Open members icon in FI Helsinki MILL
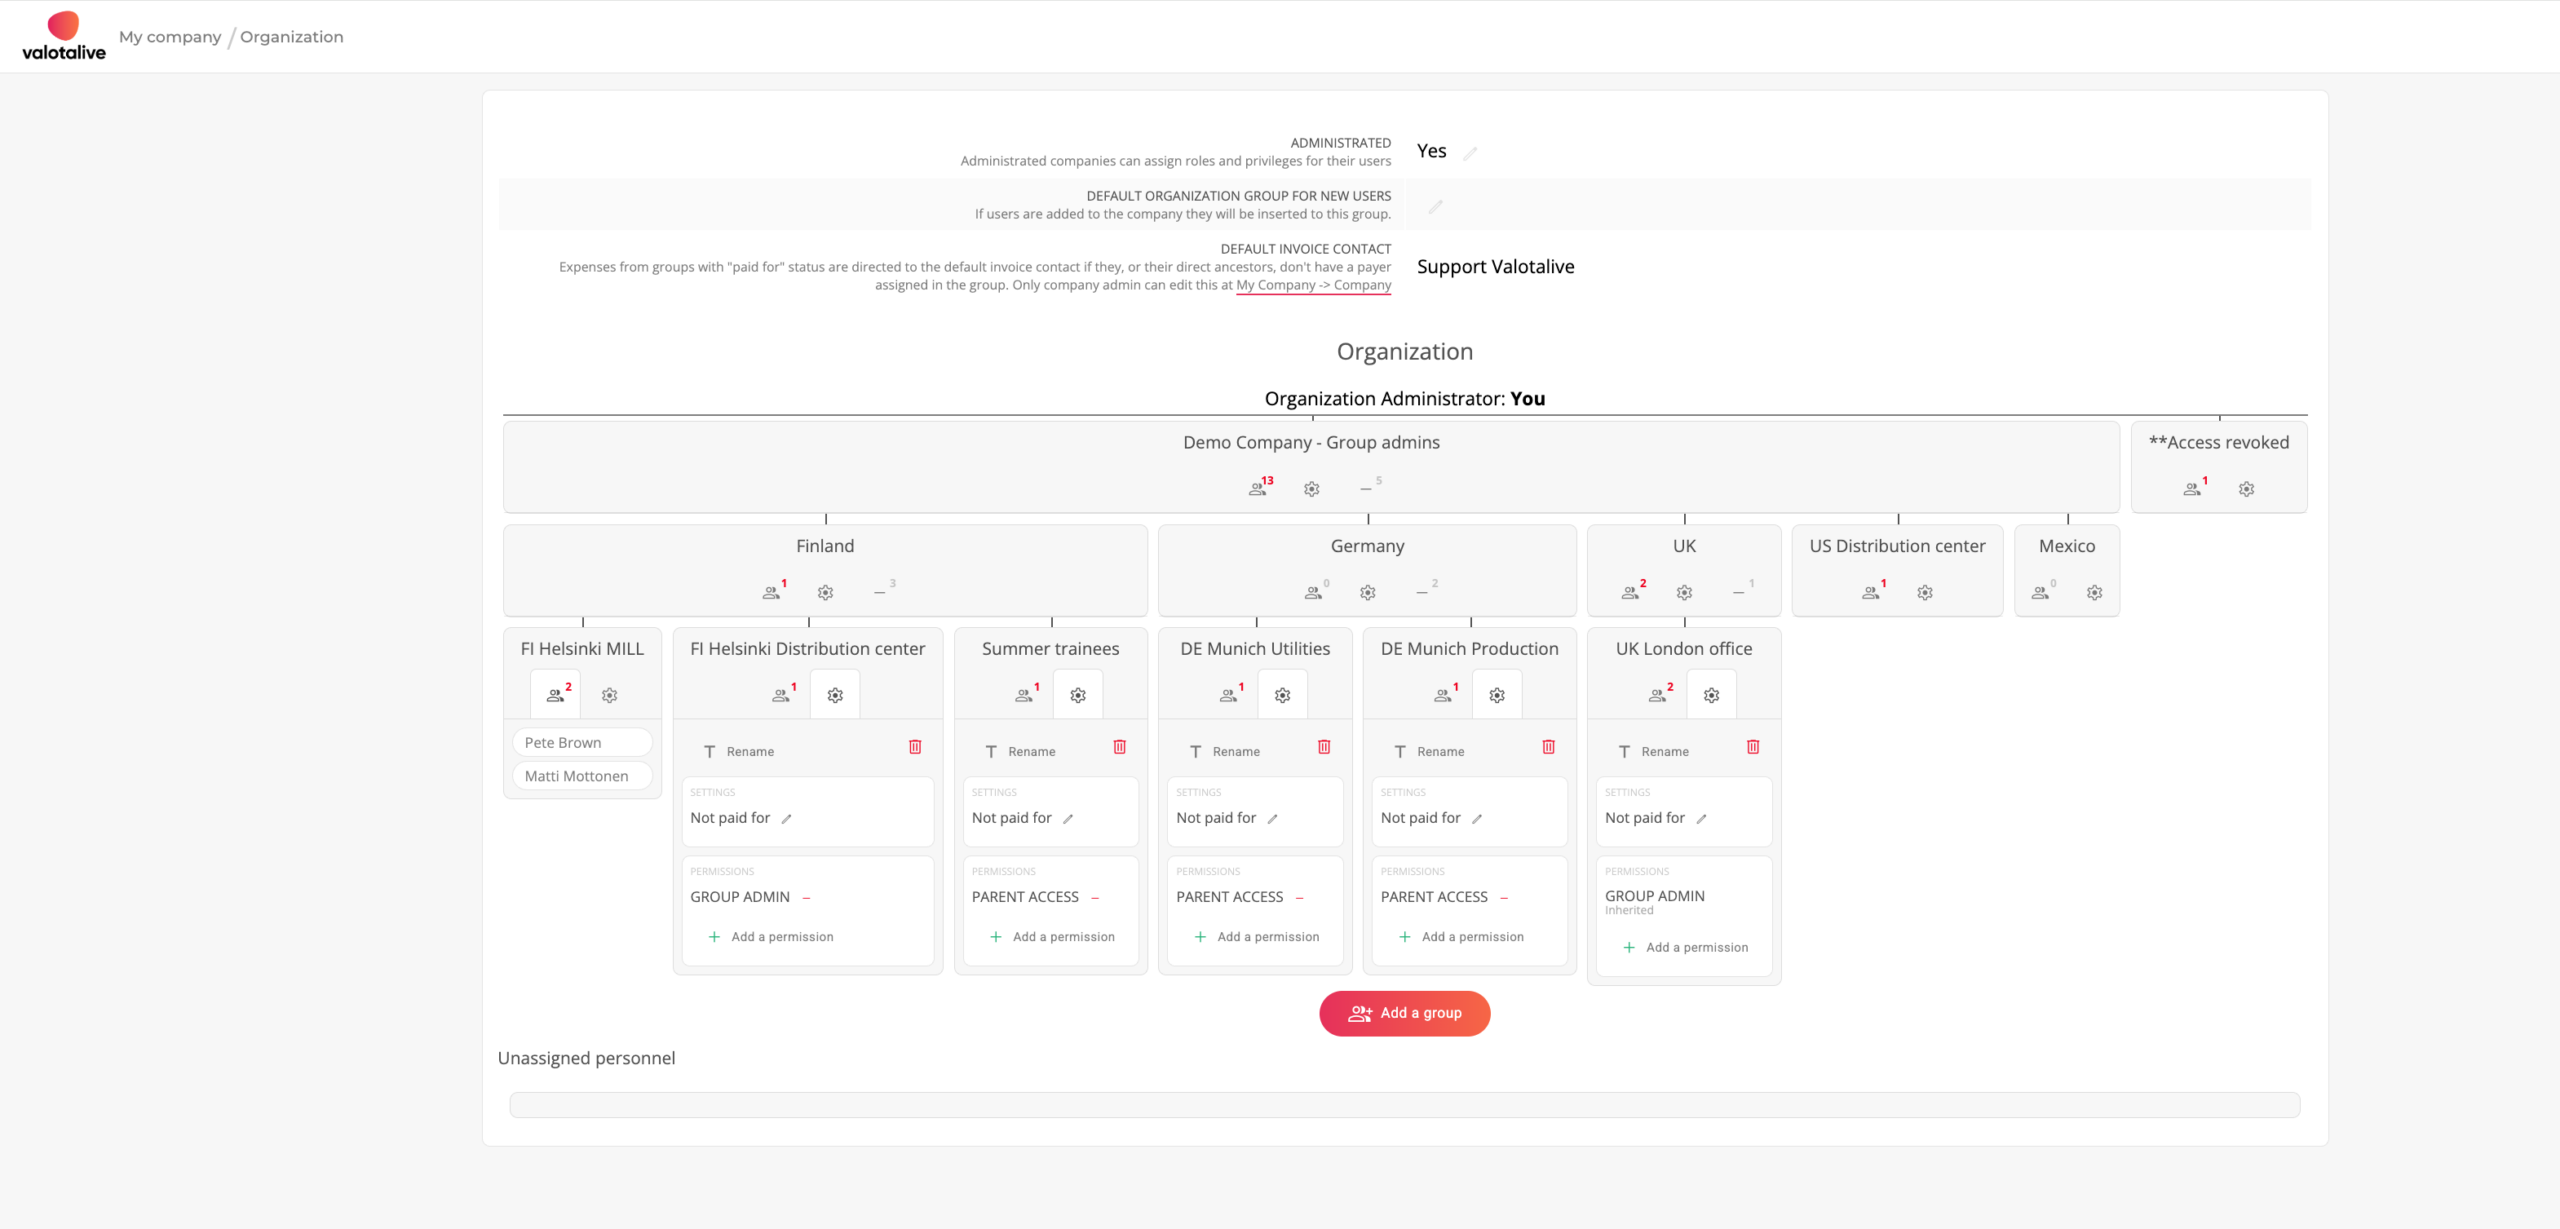Screen dimensions: 2560x1229 pyautogui.click(x=556, y=695)
